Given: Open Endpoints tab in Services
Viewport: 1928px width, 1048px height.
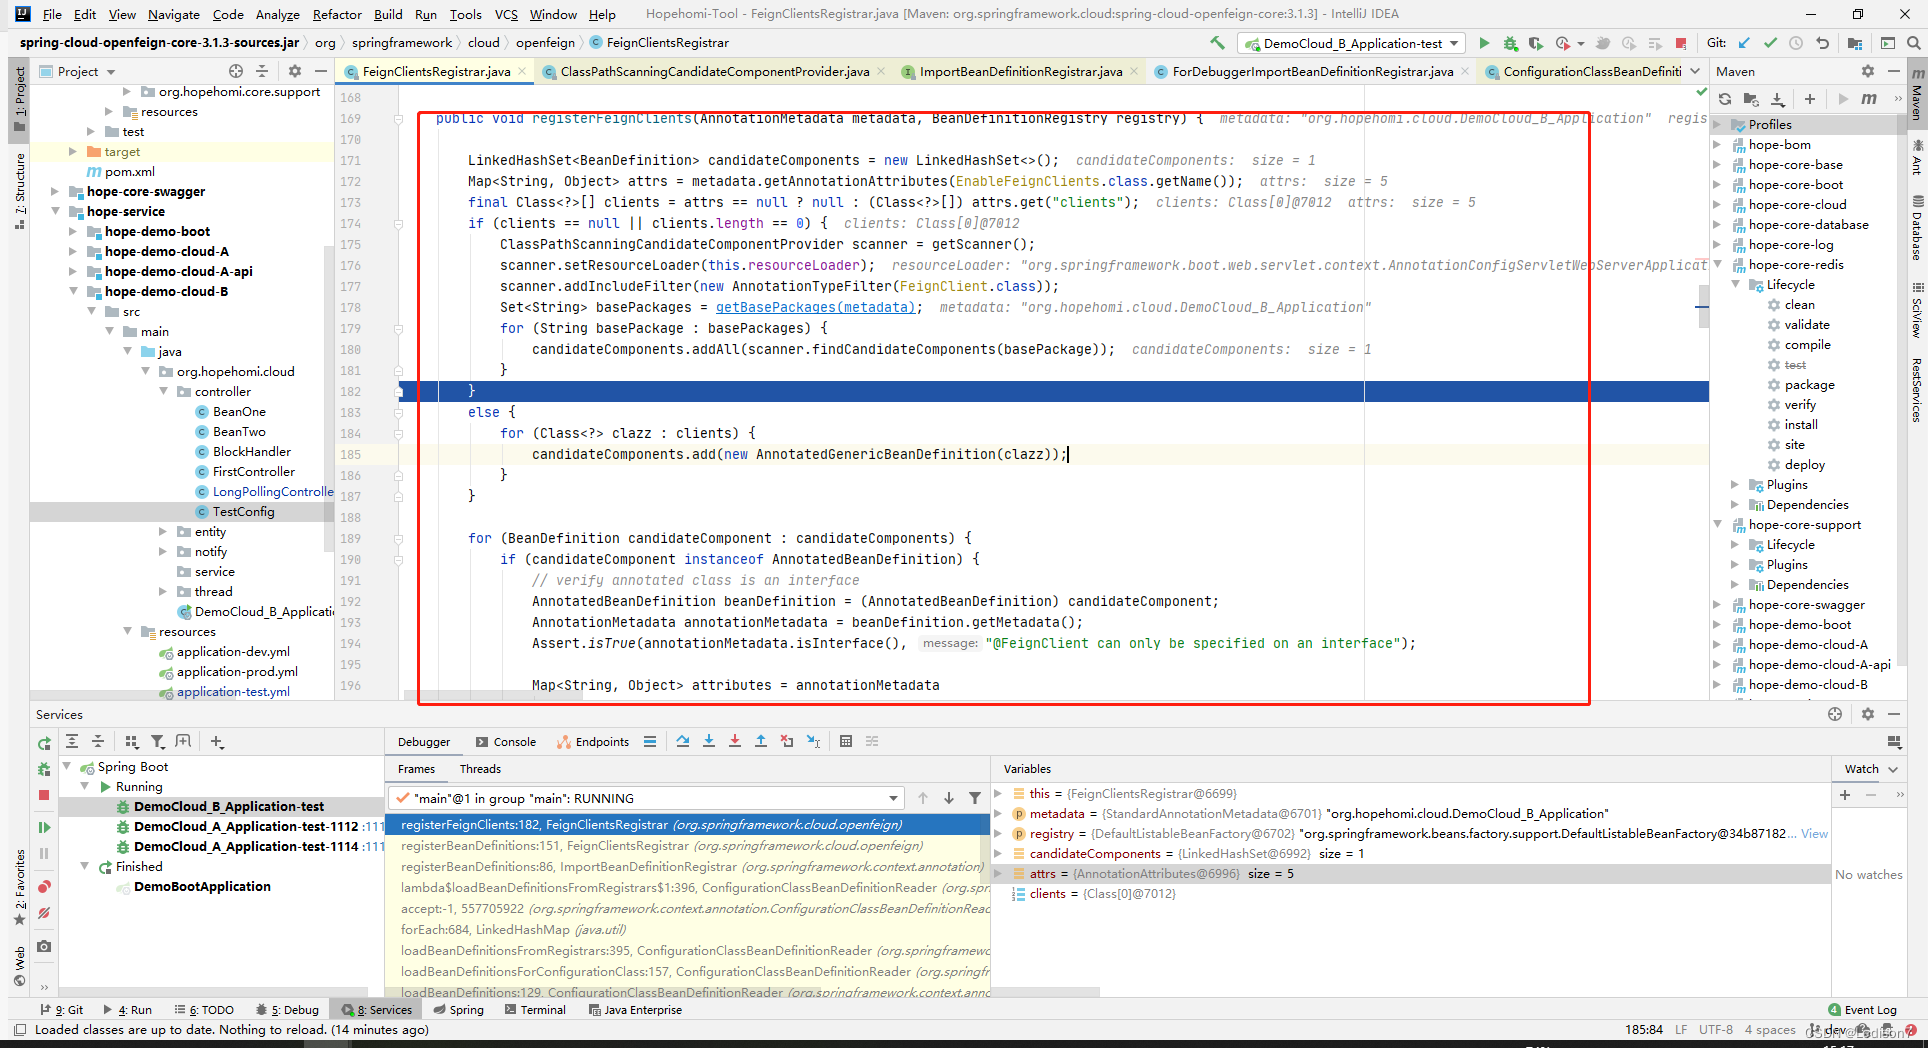Looking at the screenshot, I should point(593,741).
